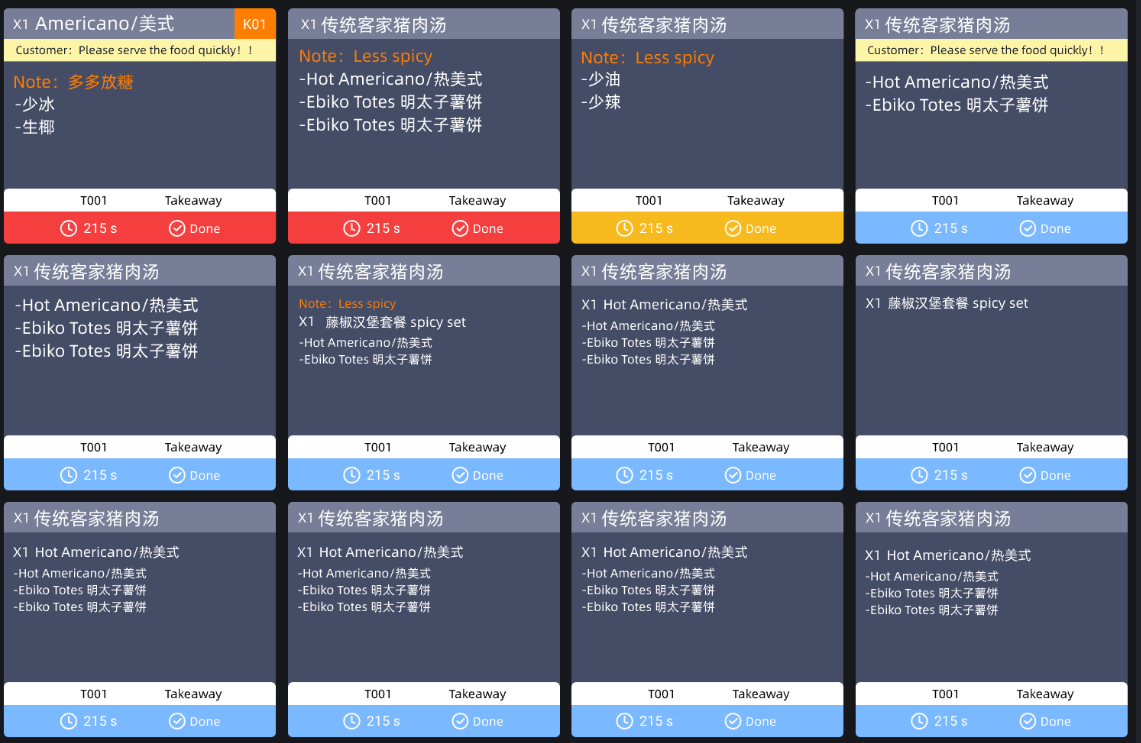The height and width of the screenshot is (743, 1141).
Task: Click the 少冰 modifier on the Americano order
Action: pos(38,104)
